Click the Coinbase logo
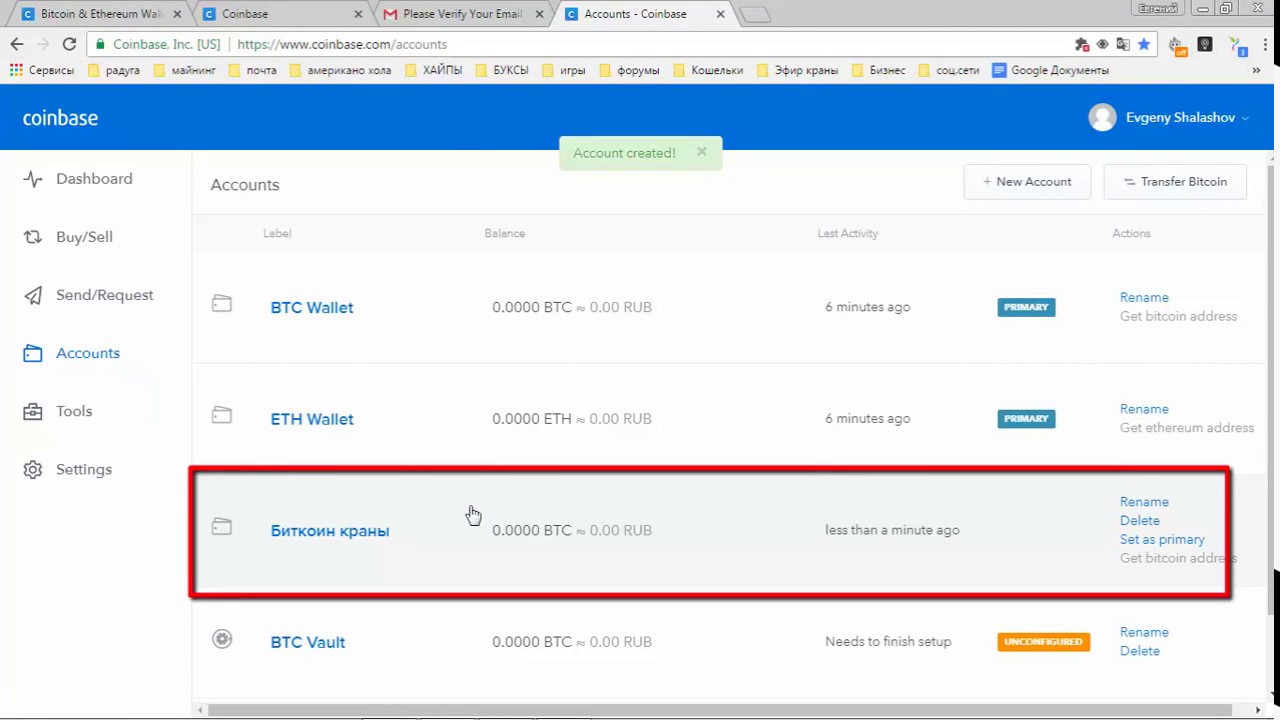This screenshot has height=720, width=1280. (60, 118)
